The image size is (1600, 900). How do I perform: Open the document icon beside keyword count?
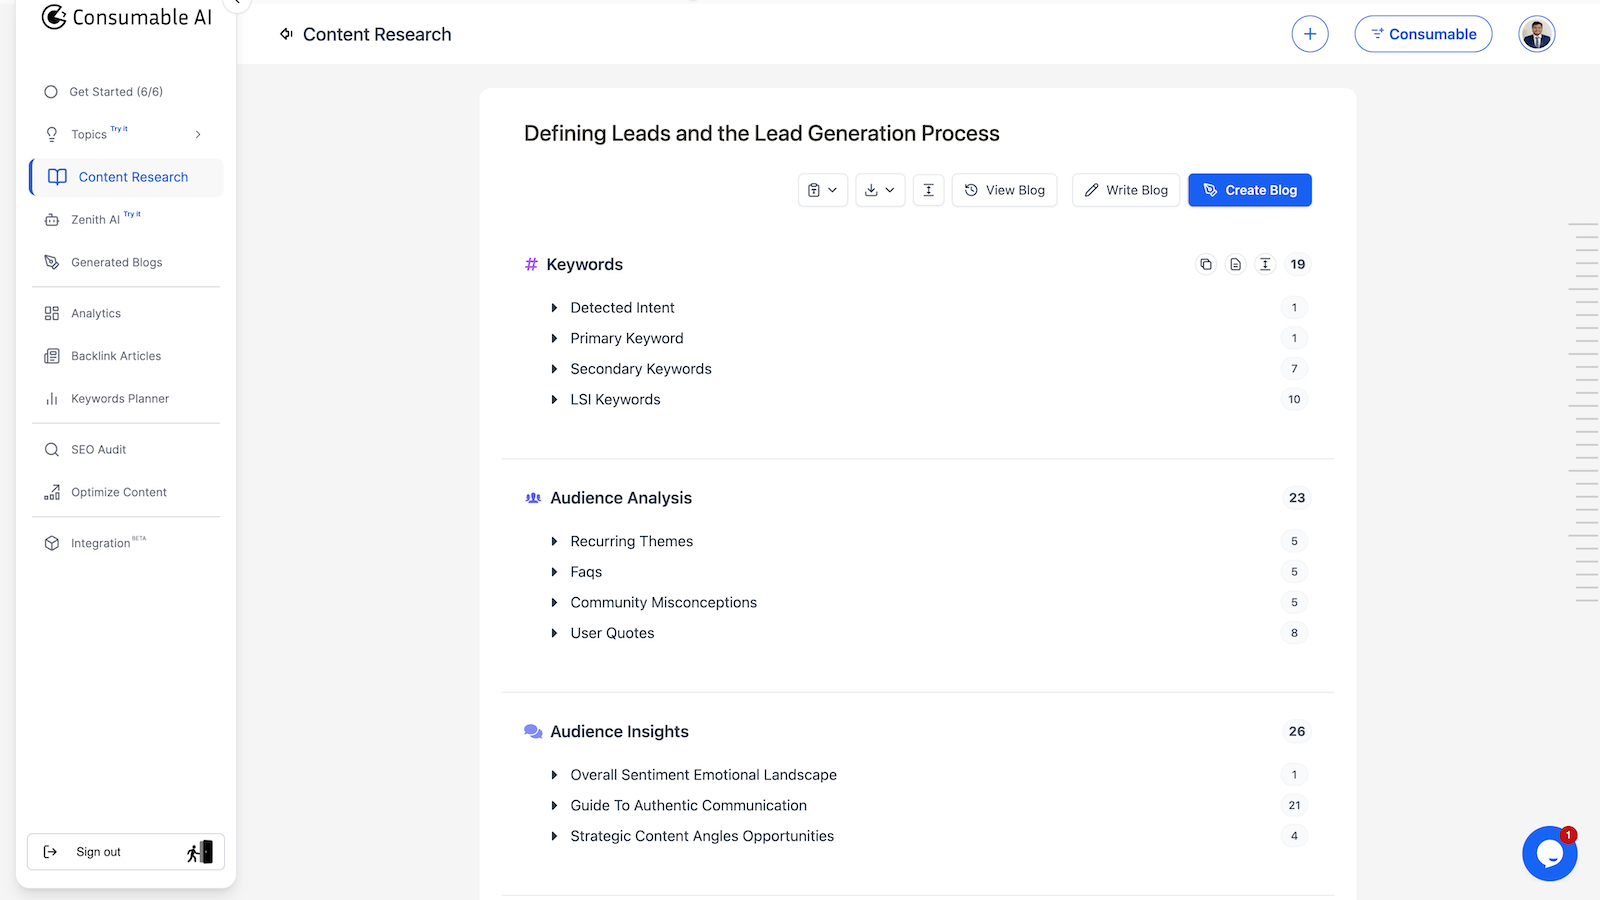1235,264
